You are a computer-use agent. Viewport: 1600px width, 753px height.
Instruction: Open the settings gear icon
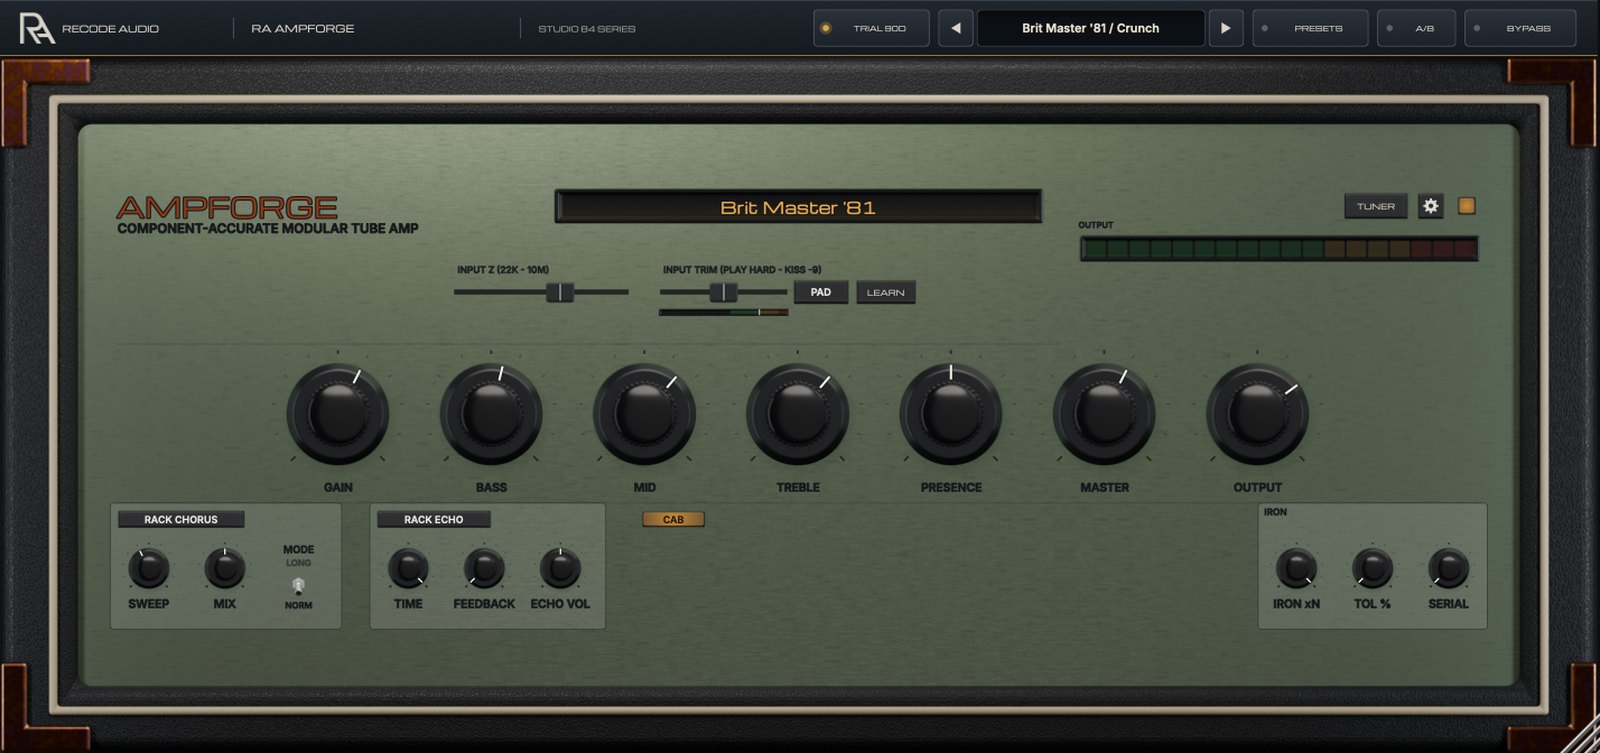click(x=1431, y=206)
